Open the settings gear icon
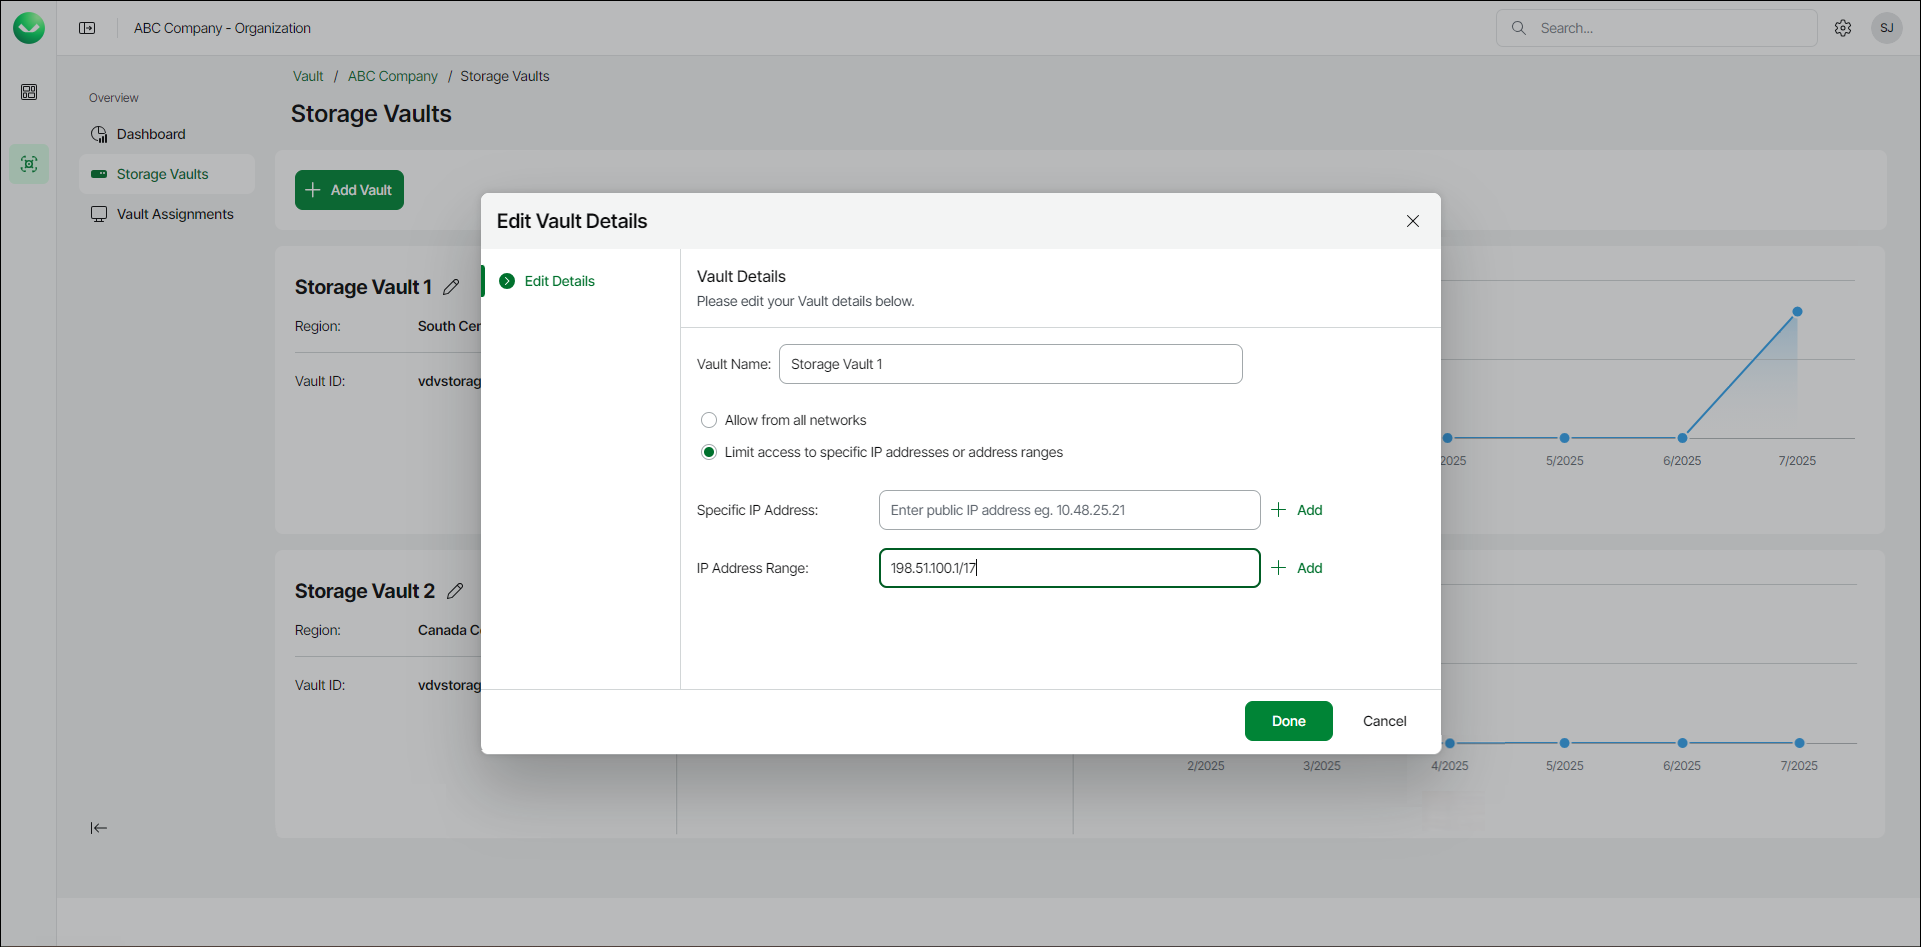 [1843, 28]
